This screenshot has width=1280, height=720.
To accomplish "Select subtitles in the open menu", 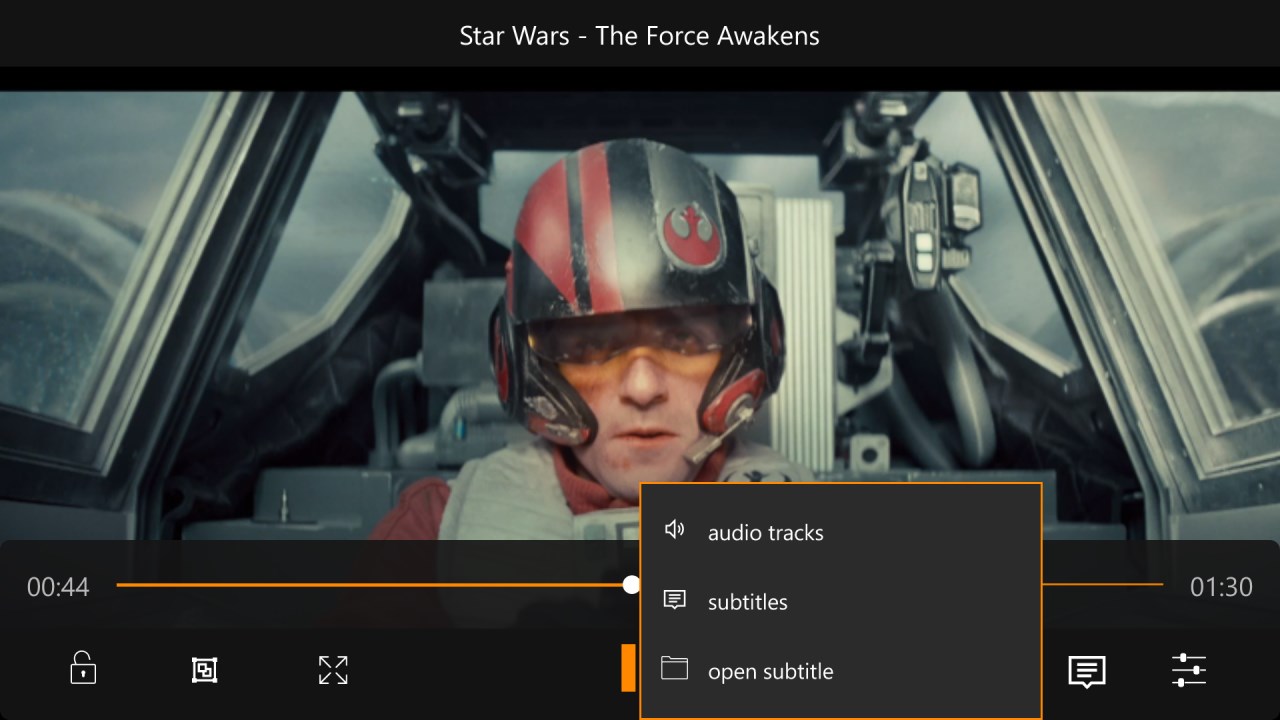I will [x=748, y=601].
